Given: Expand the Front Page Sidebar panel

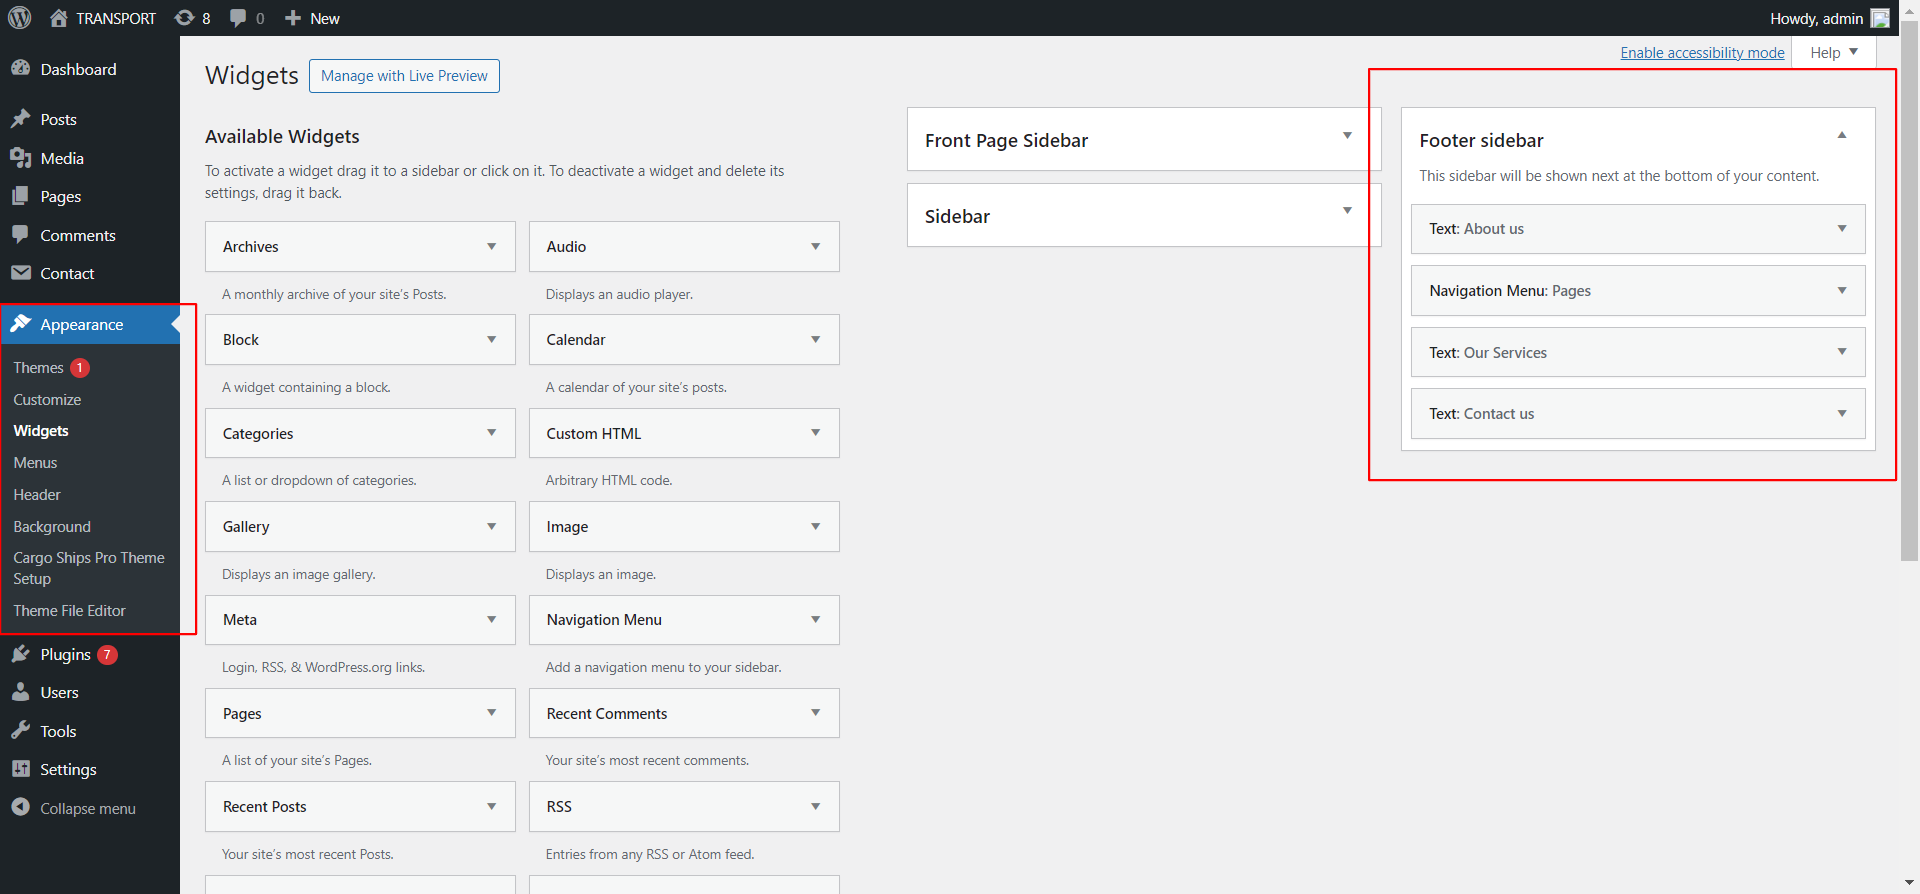Looking at the screenshot, I should 1347,135.
